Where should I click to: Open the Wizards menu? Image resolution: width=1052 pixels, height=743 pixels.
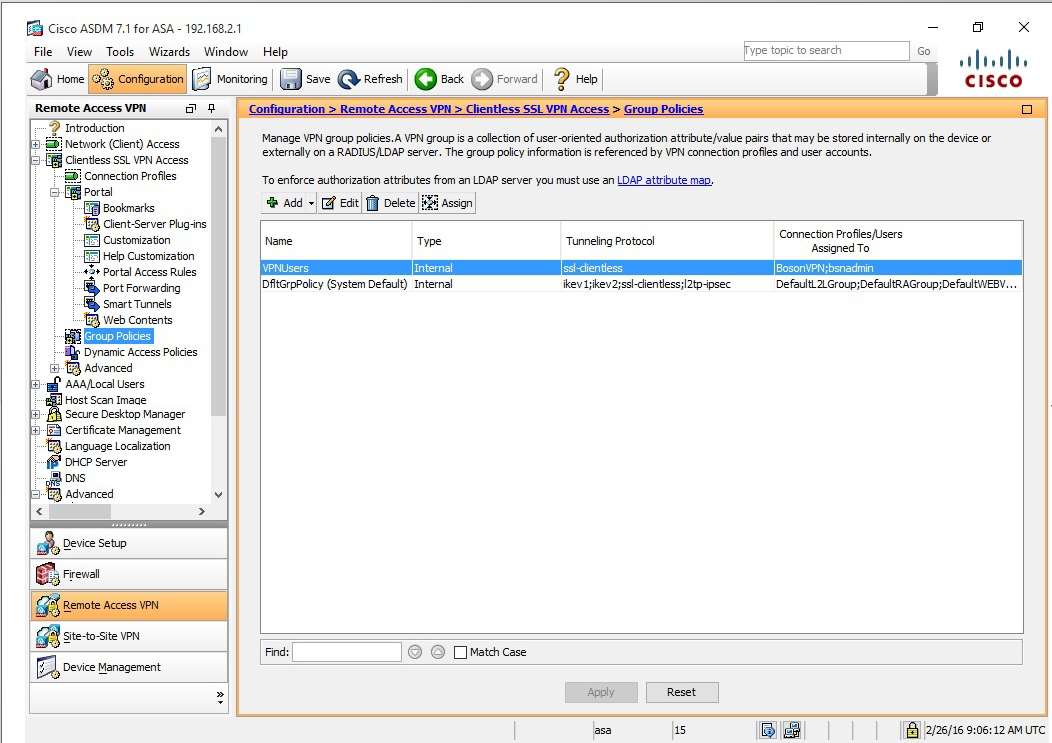tap(169, 52)
